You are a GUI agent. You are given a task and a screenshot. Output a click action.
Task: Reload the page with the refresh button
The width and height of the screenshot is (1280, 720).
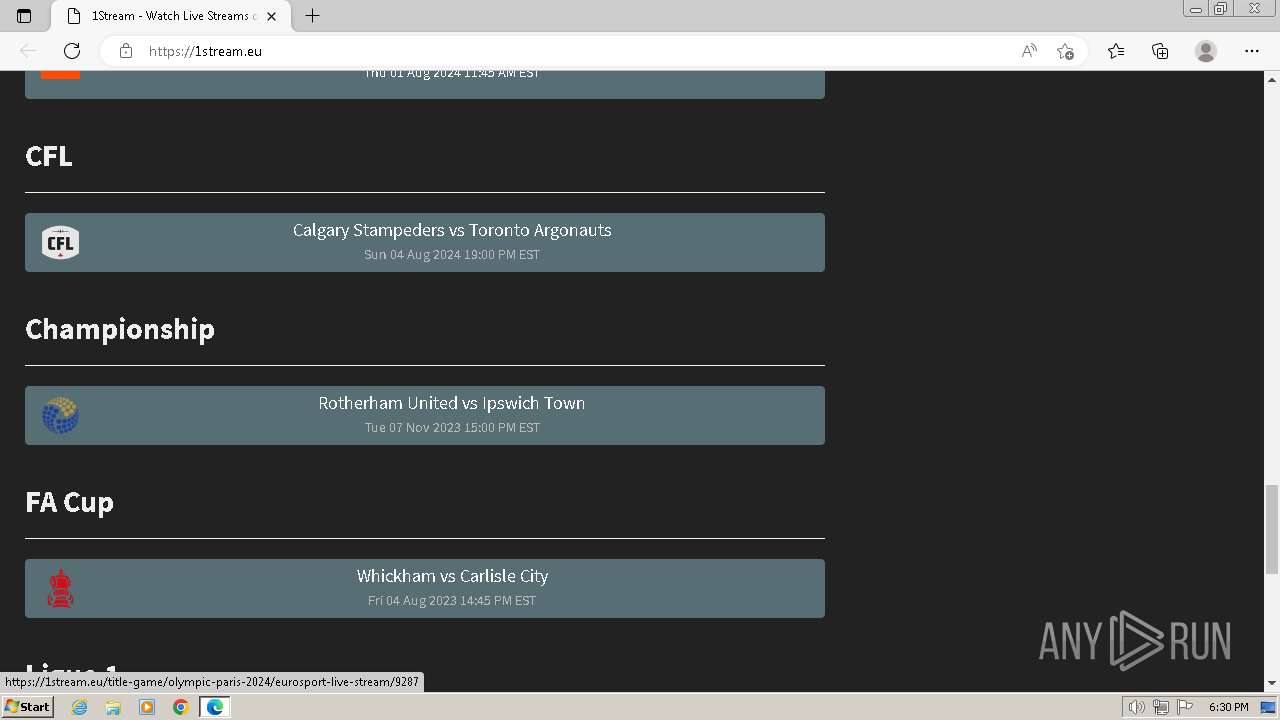pyautogui.click(x=72, y=51)
